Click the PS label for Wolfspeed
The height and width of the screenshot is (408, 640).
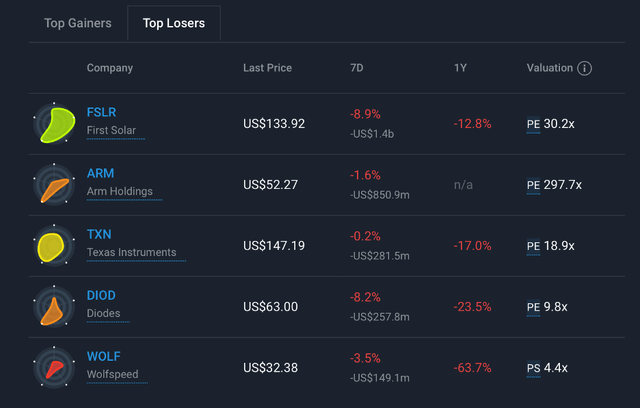[533, 368]
